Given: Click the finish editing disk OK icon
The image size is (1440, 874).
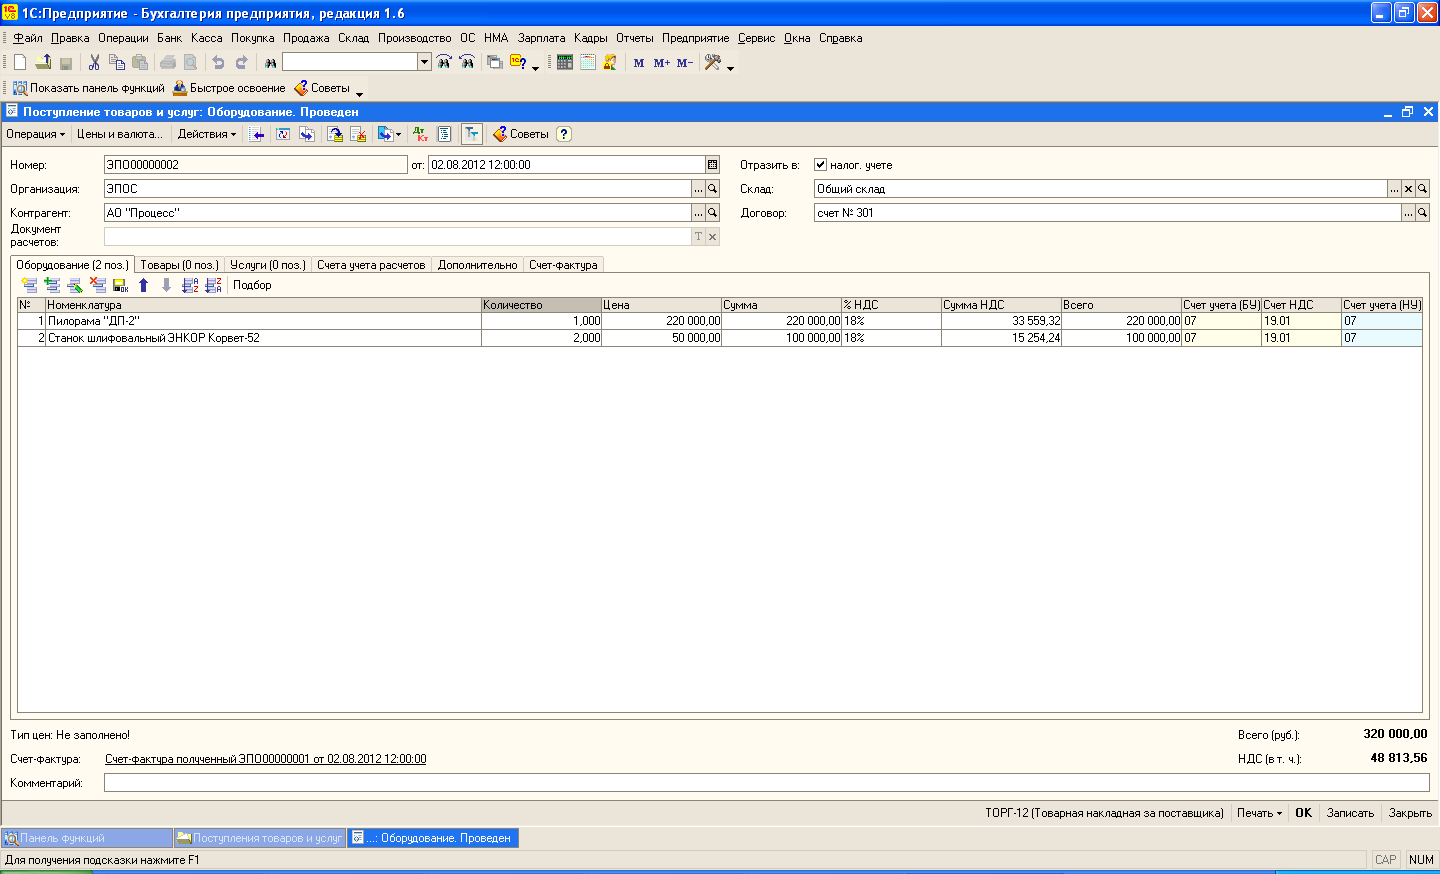Looking at the screenshot, I should point(121,285).
